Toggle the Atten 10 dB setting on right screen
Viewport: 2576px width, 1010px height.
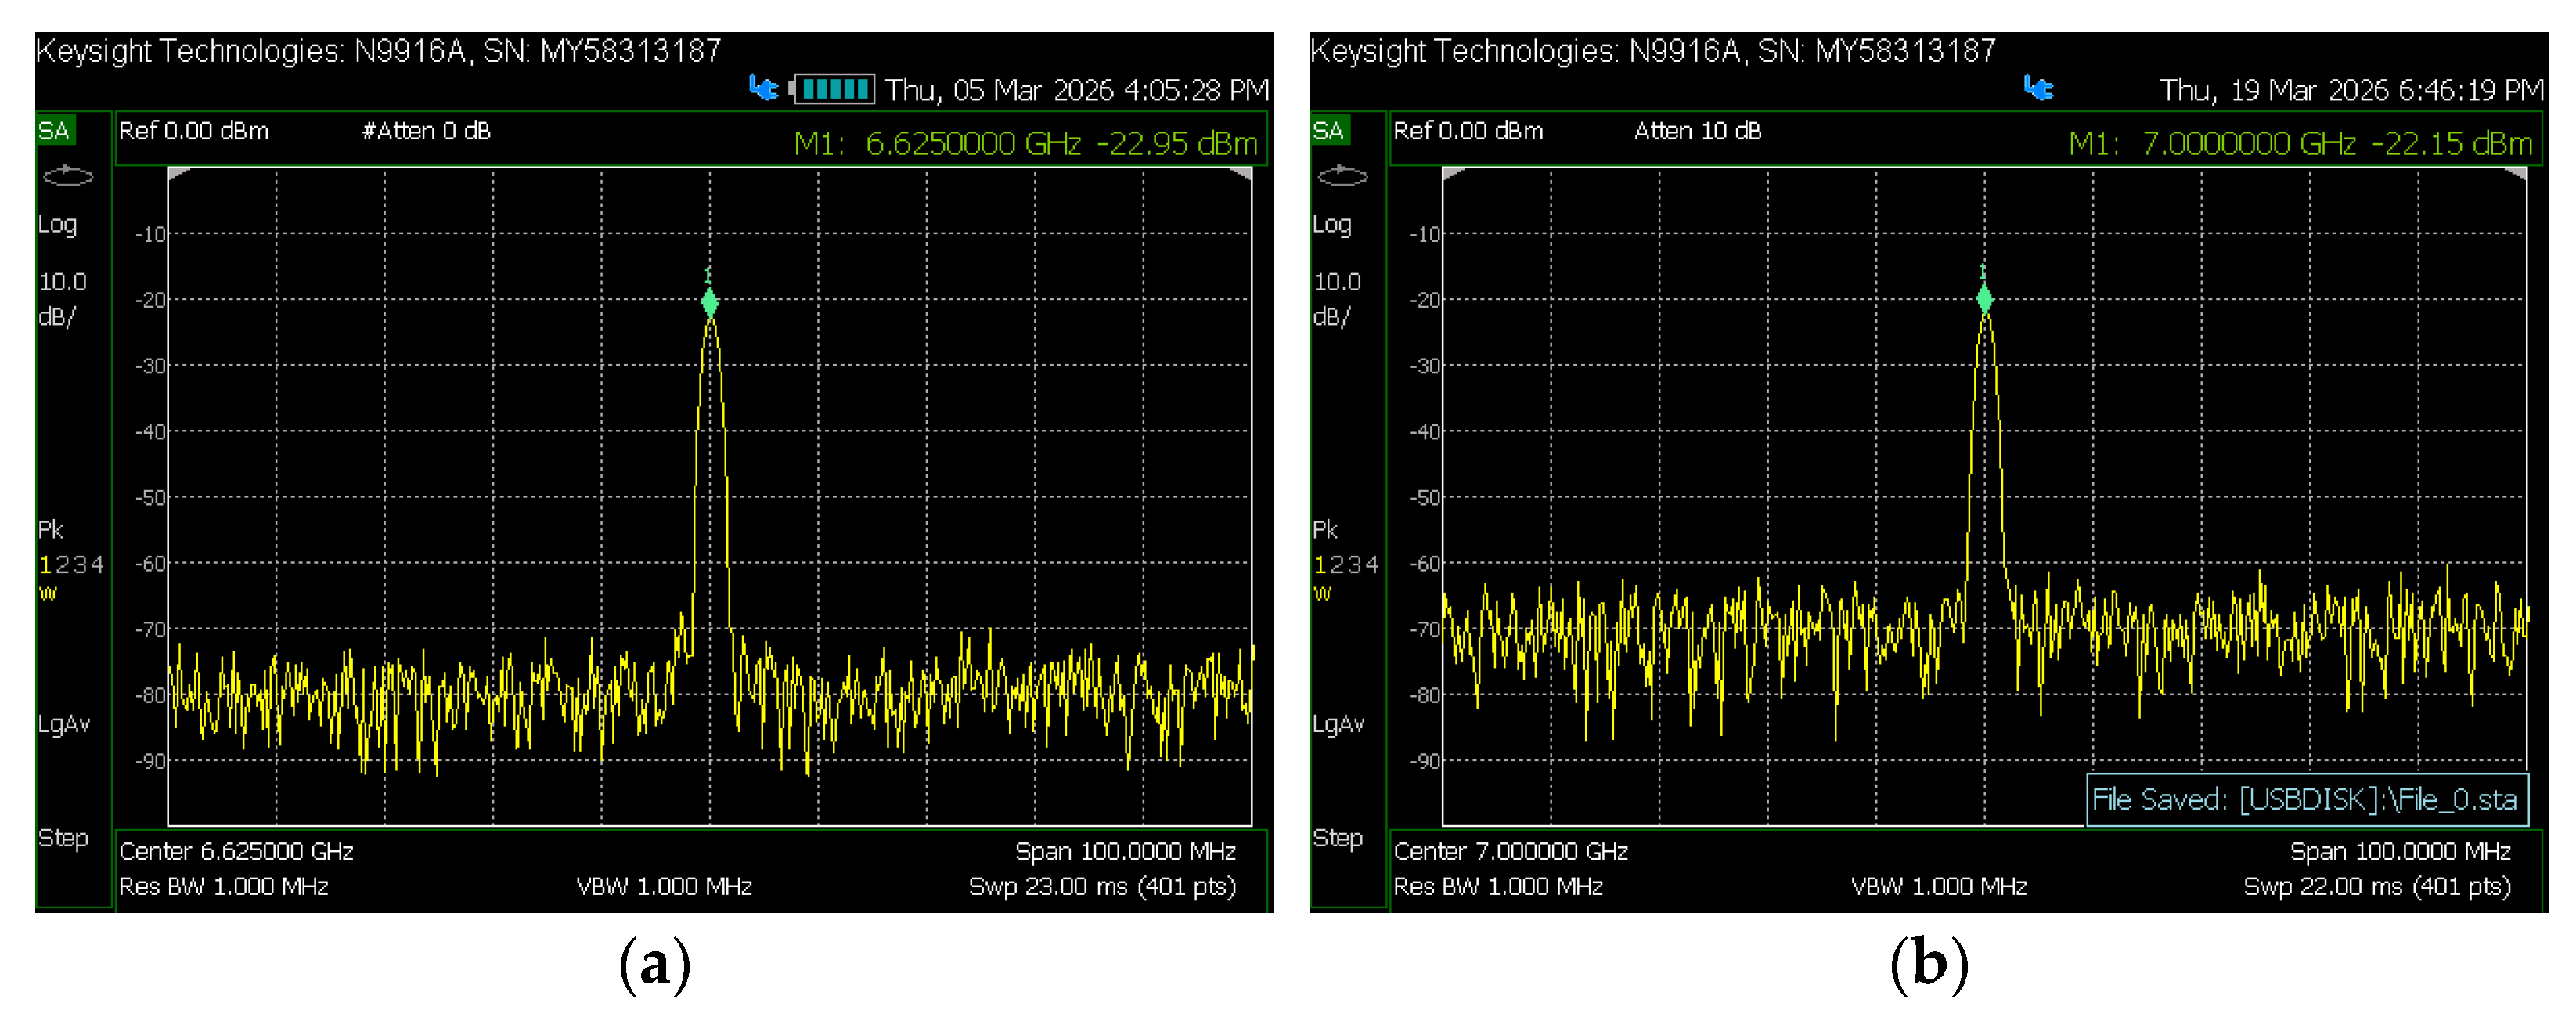coord(1697,131)
